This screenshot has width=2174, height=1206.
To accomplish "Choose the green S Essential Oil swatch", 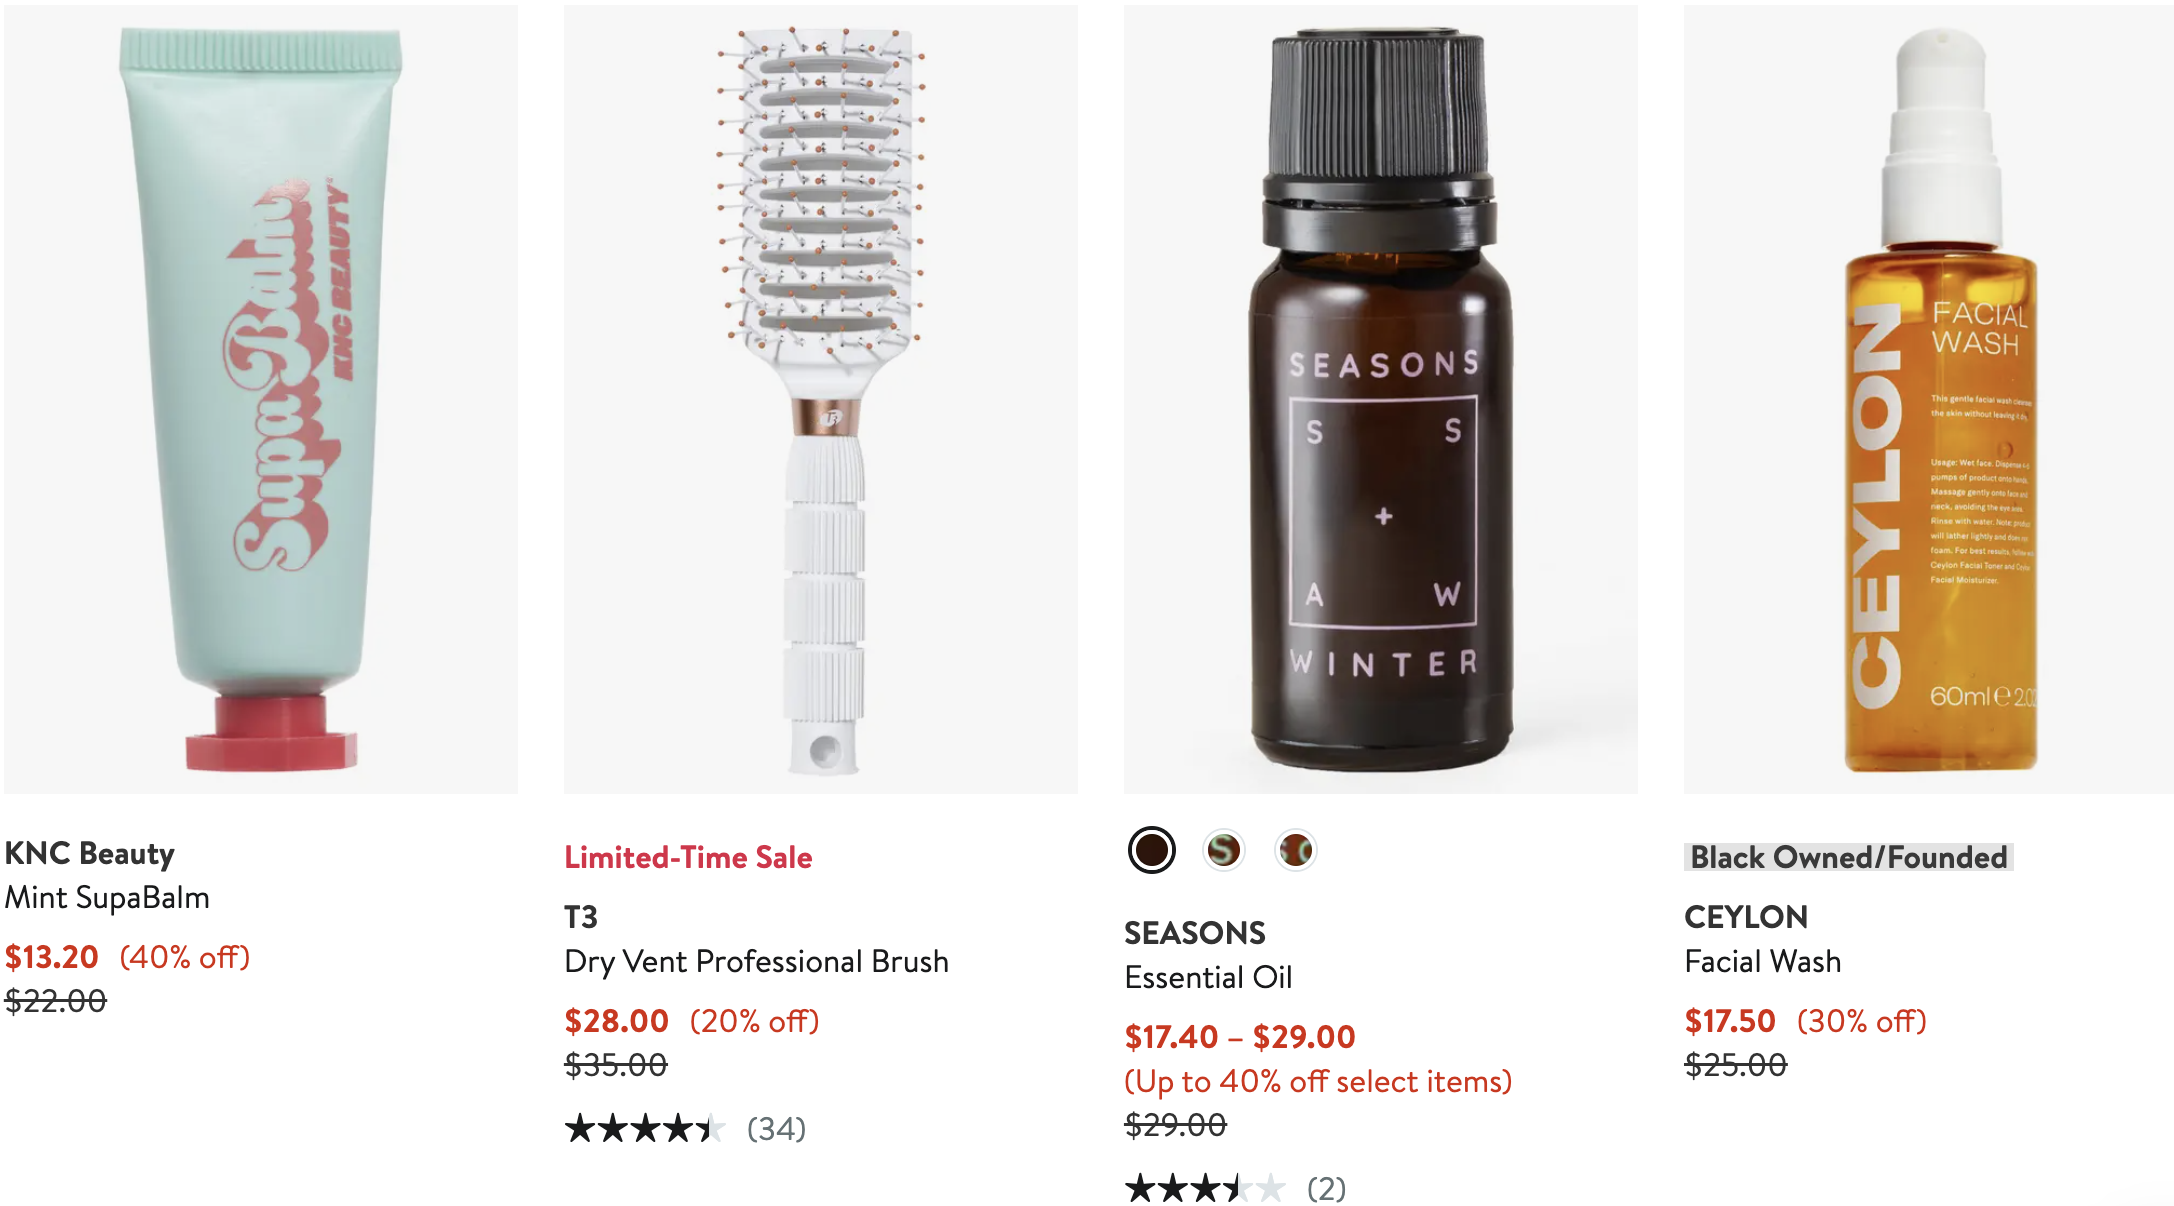I will (x=1223, y=850).
